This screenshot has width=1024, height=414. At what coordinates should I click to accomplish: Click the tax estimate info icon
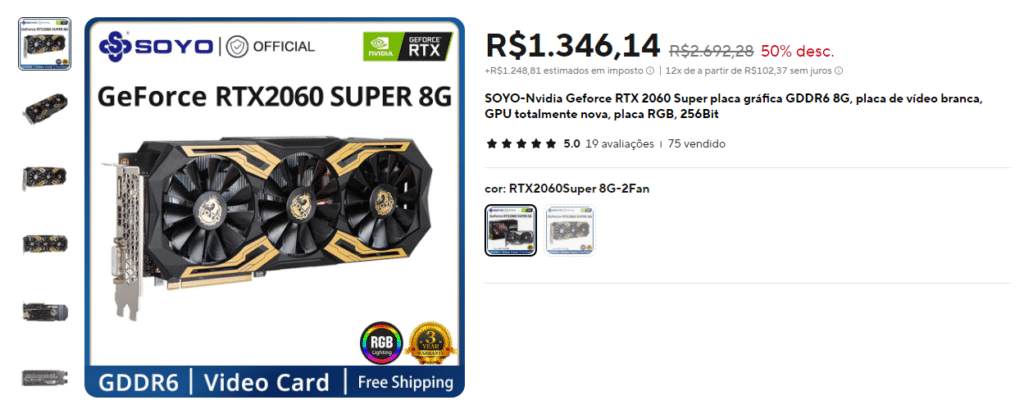pos(650,71)
